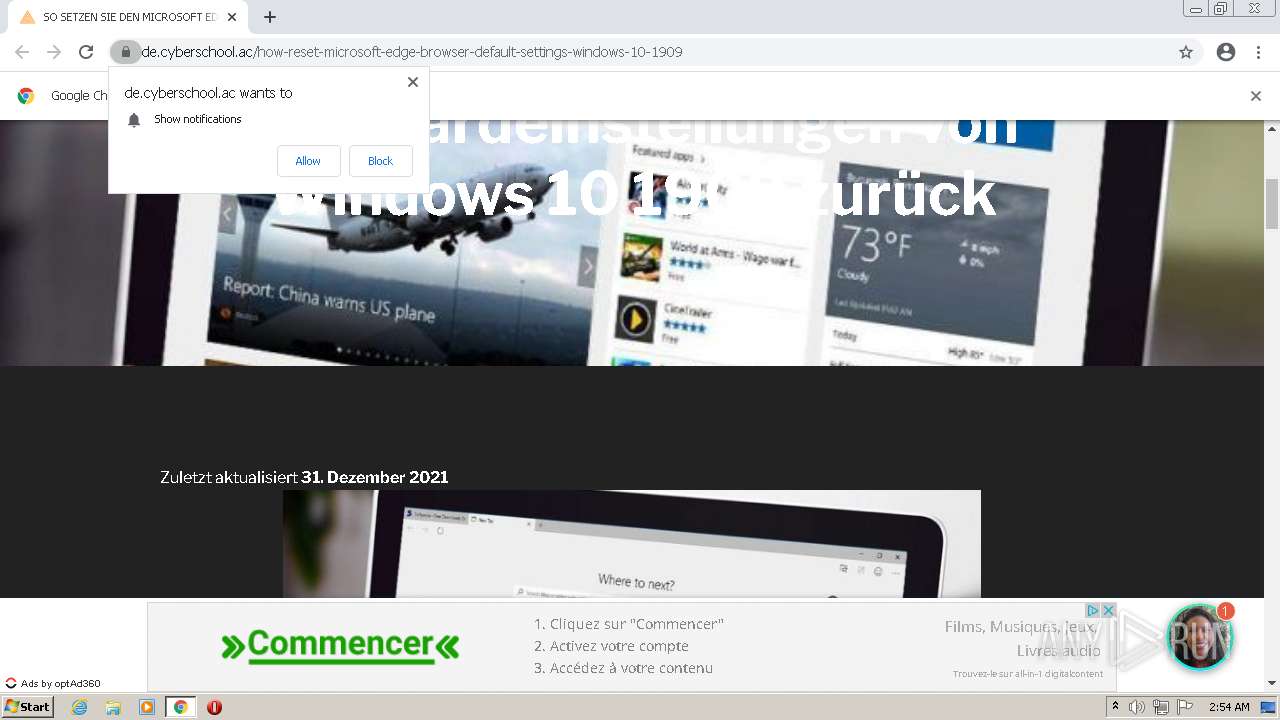Click the padlock site info icon

tap(125, 52)
